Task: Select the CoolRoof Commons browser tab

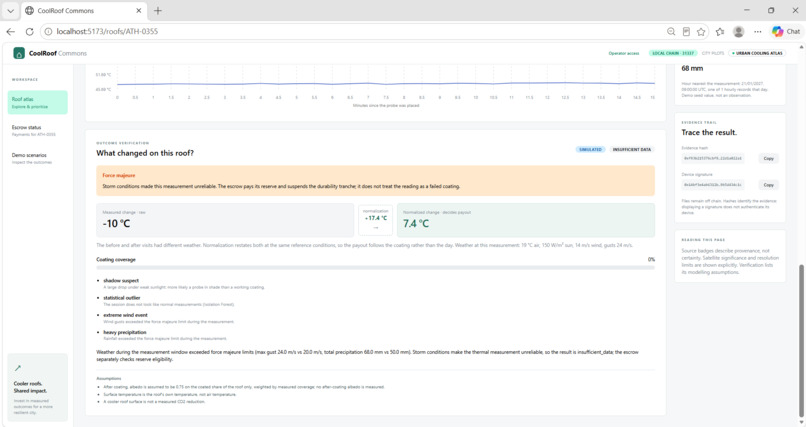Action: click(x=84, y=10)
